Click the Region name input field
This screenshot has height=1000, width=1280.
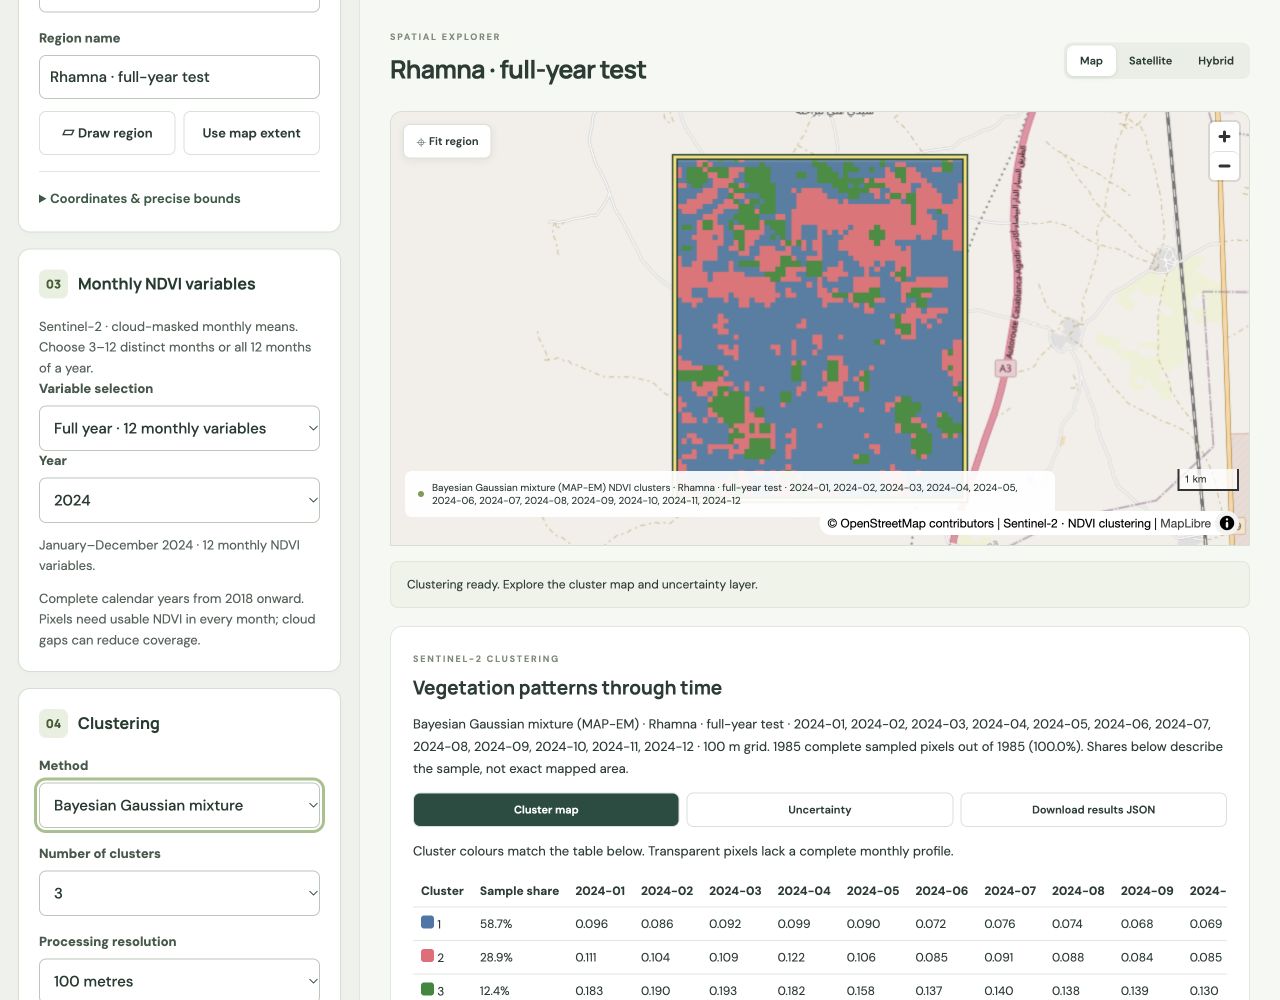[180, 77]
